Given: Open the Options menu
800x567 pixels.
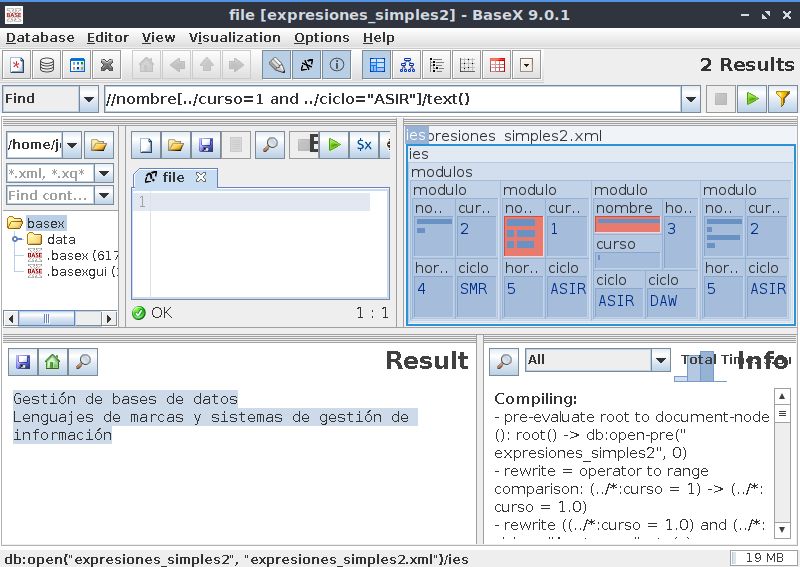Looking at the screenshot, I should pos(321,38).
